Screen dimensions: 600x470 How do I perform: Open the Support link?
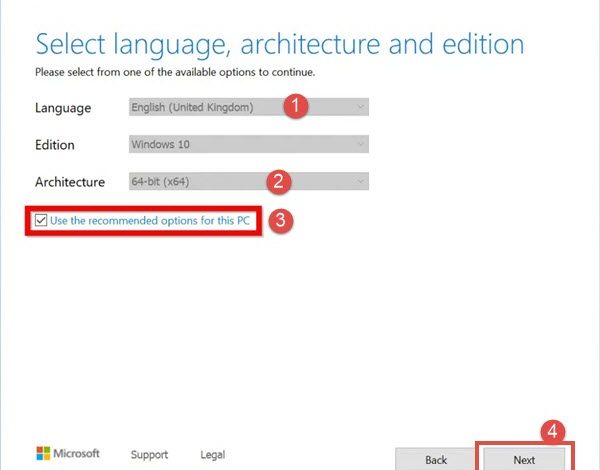point(149,455)
